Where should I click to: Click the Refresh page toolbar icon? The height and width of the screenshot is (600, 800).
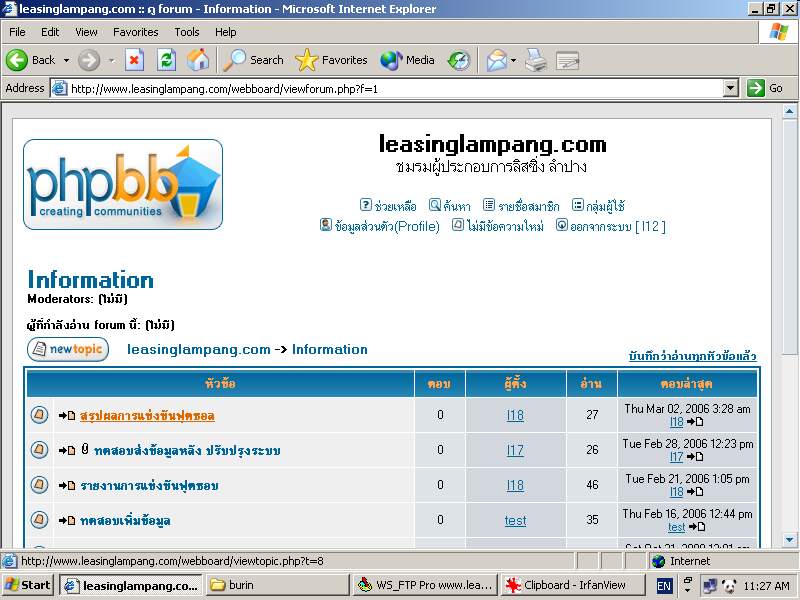(x=166, y=60)
